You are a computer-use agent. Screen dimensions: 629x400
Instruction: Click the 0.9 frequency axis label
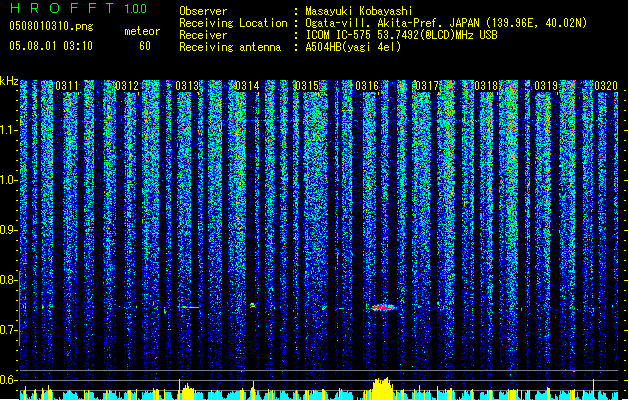pyautogui.click(x=8, y=230)
